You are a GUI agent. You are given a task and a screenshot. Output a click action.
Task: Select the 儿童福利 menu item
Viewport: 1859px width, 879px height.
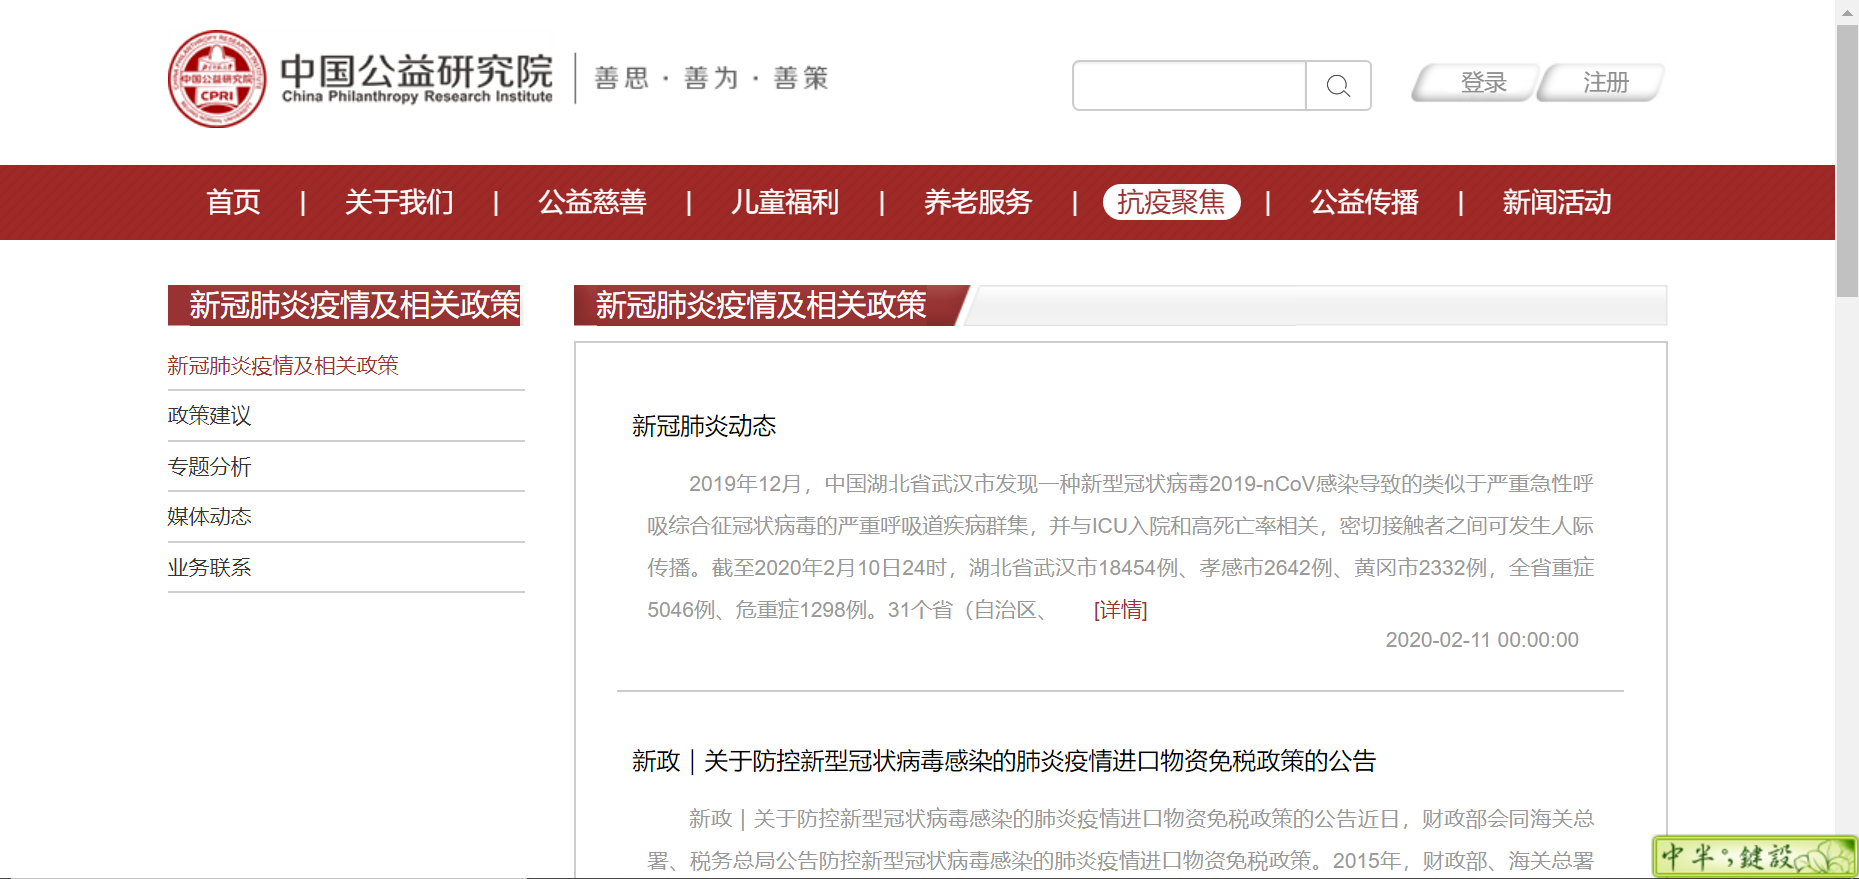[x=785, y=202]
